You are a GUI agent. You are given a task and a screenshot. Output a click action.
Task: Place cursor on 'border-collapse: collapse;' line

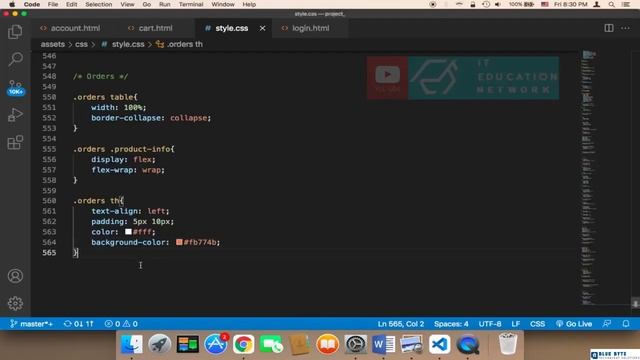[x=151, y=118]
